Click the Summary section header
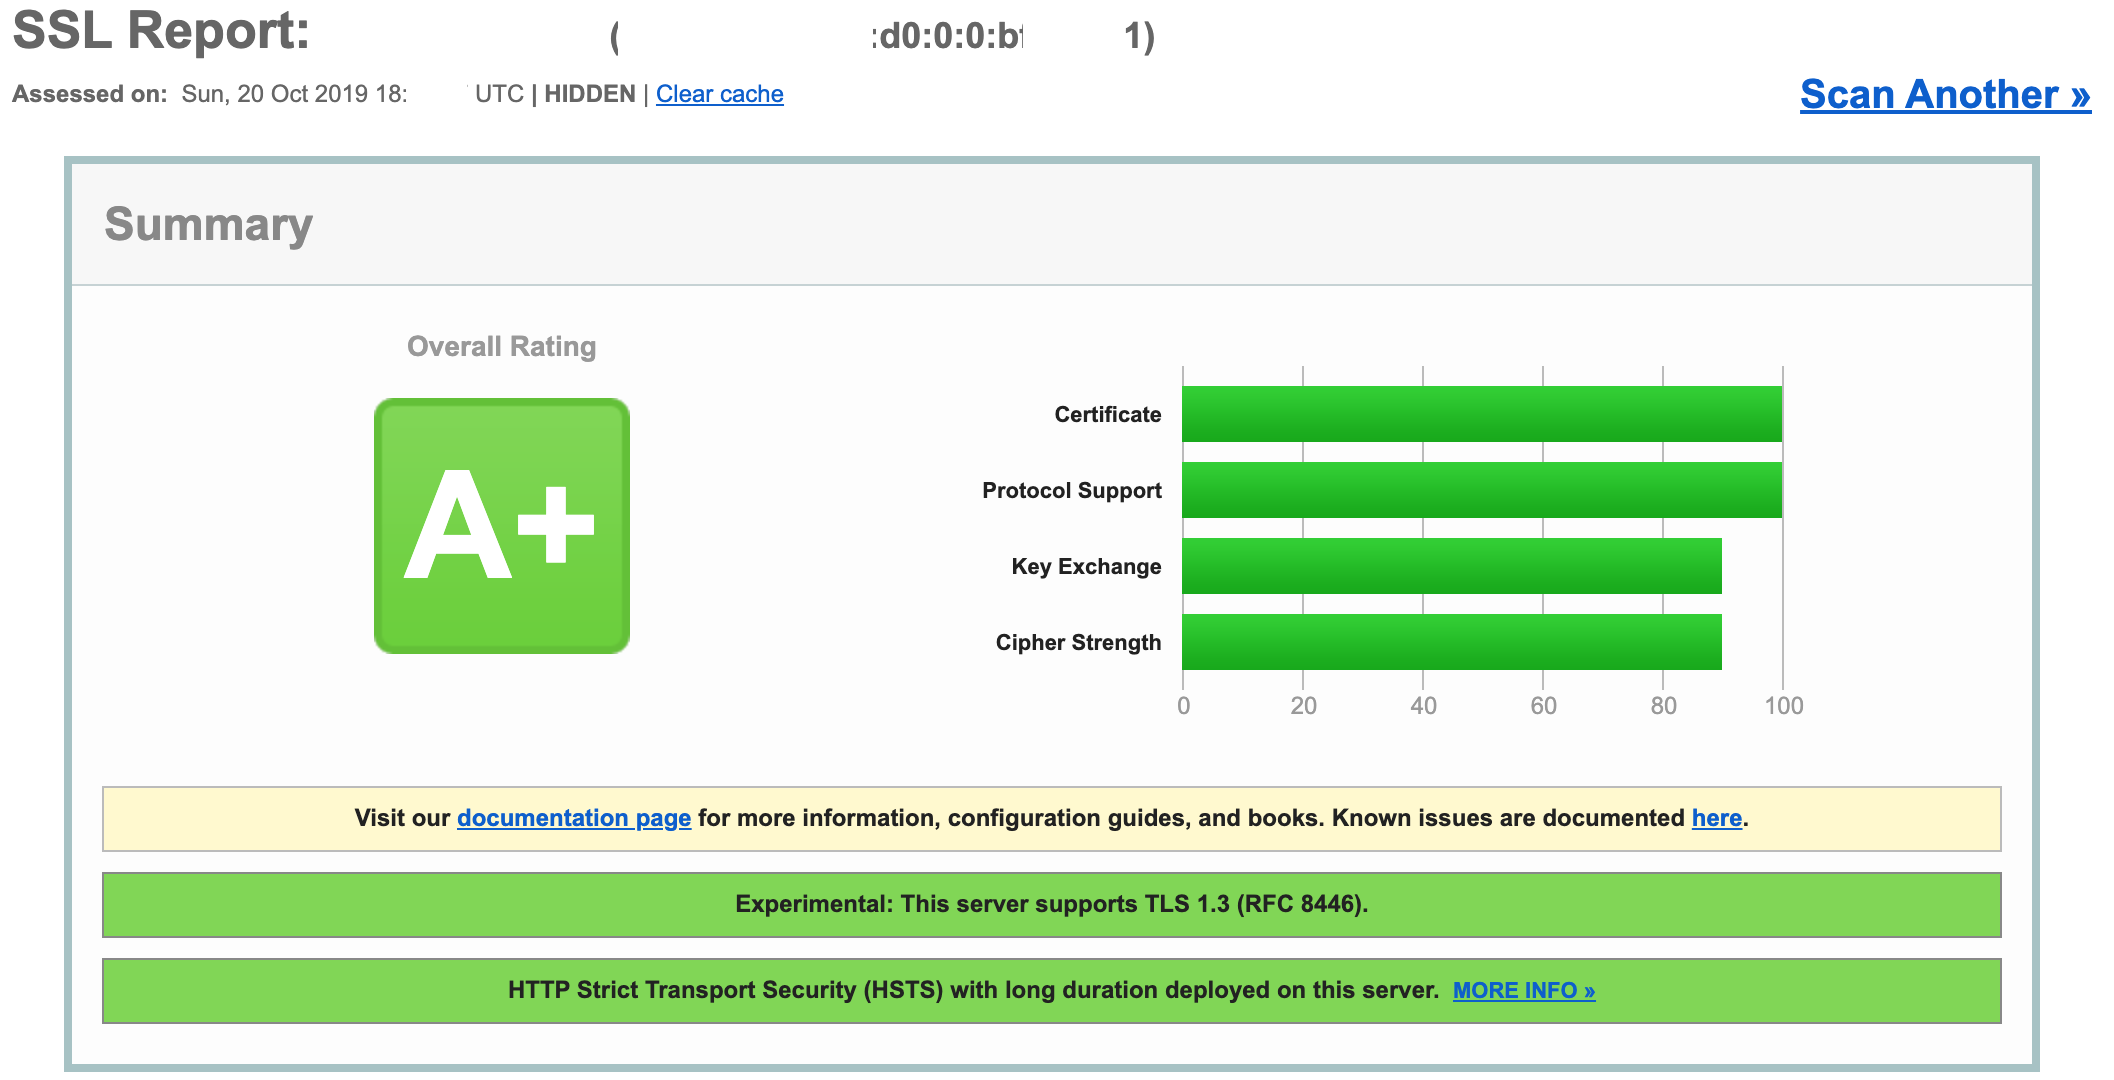The height and width of the screenshot is (1080, 2114). (209, 223)
